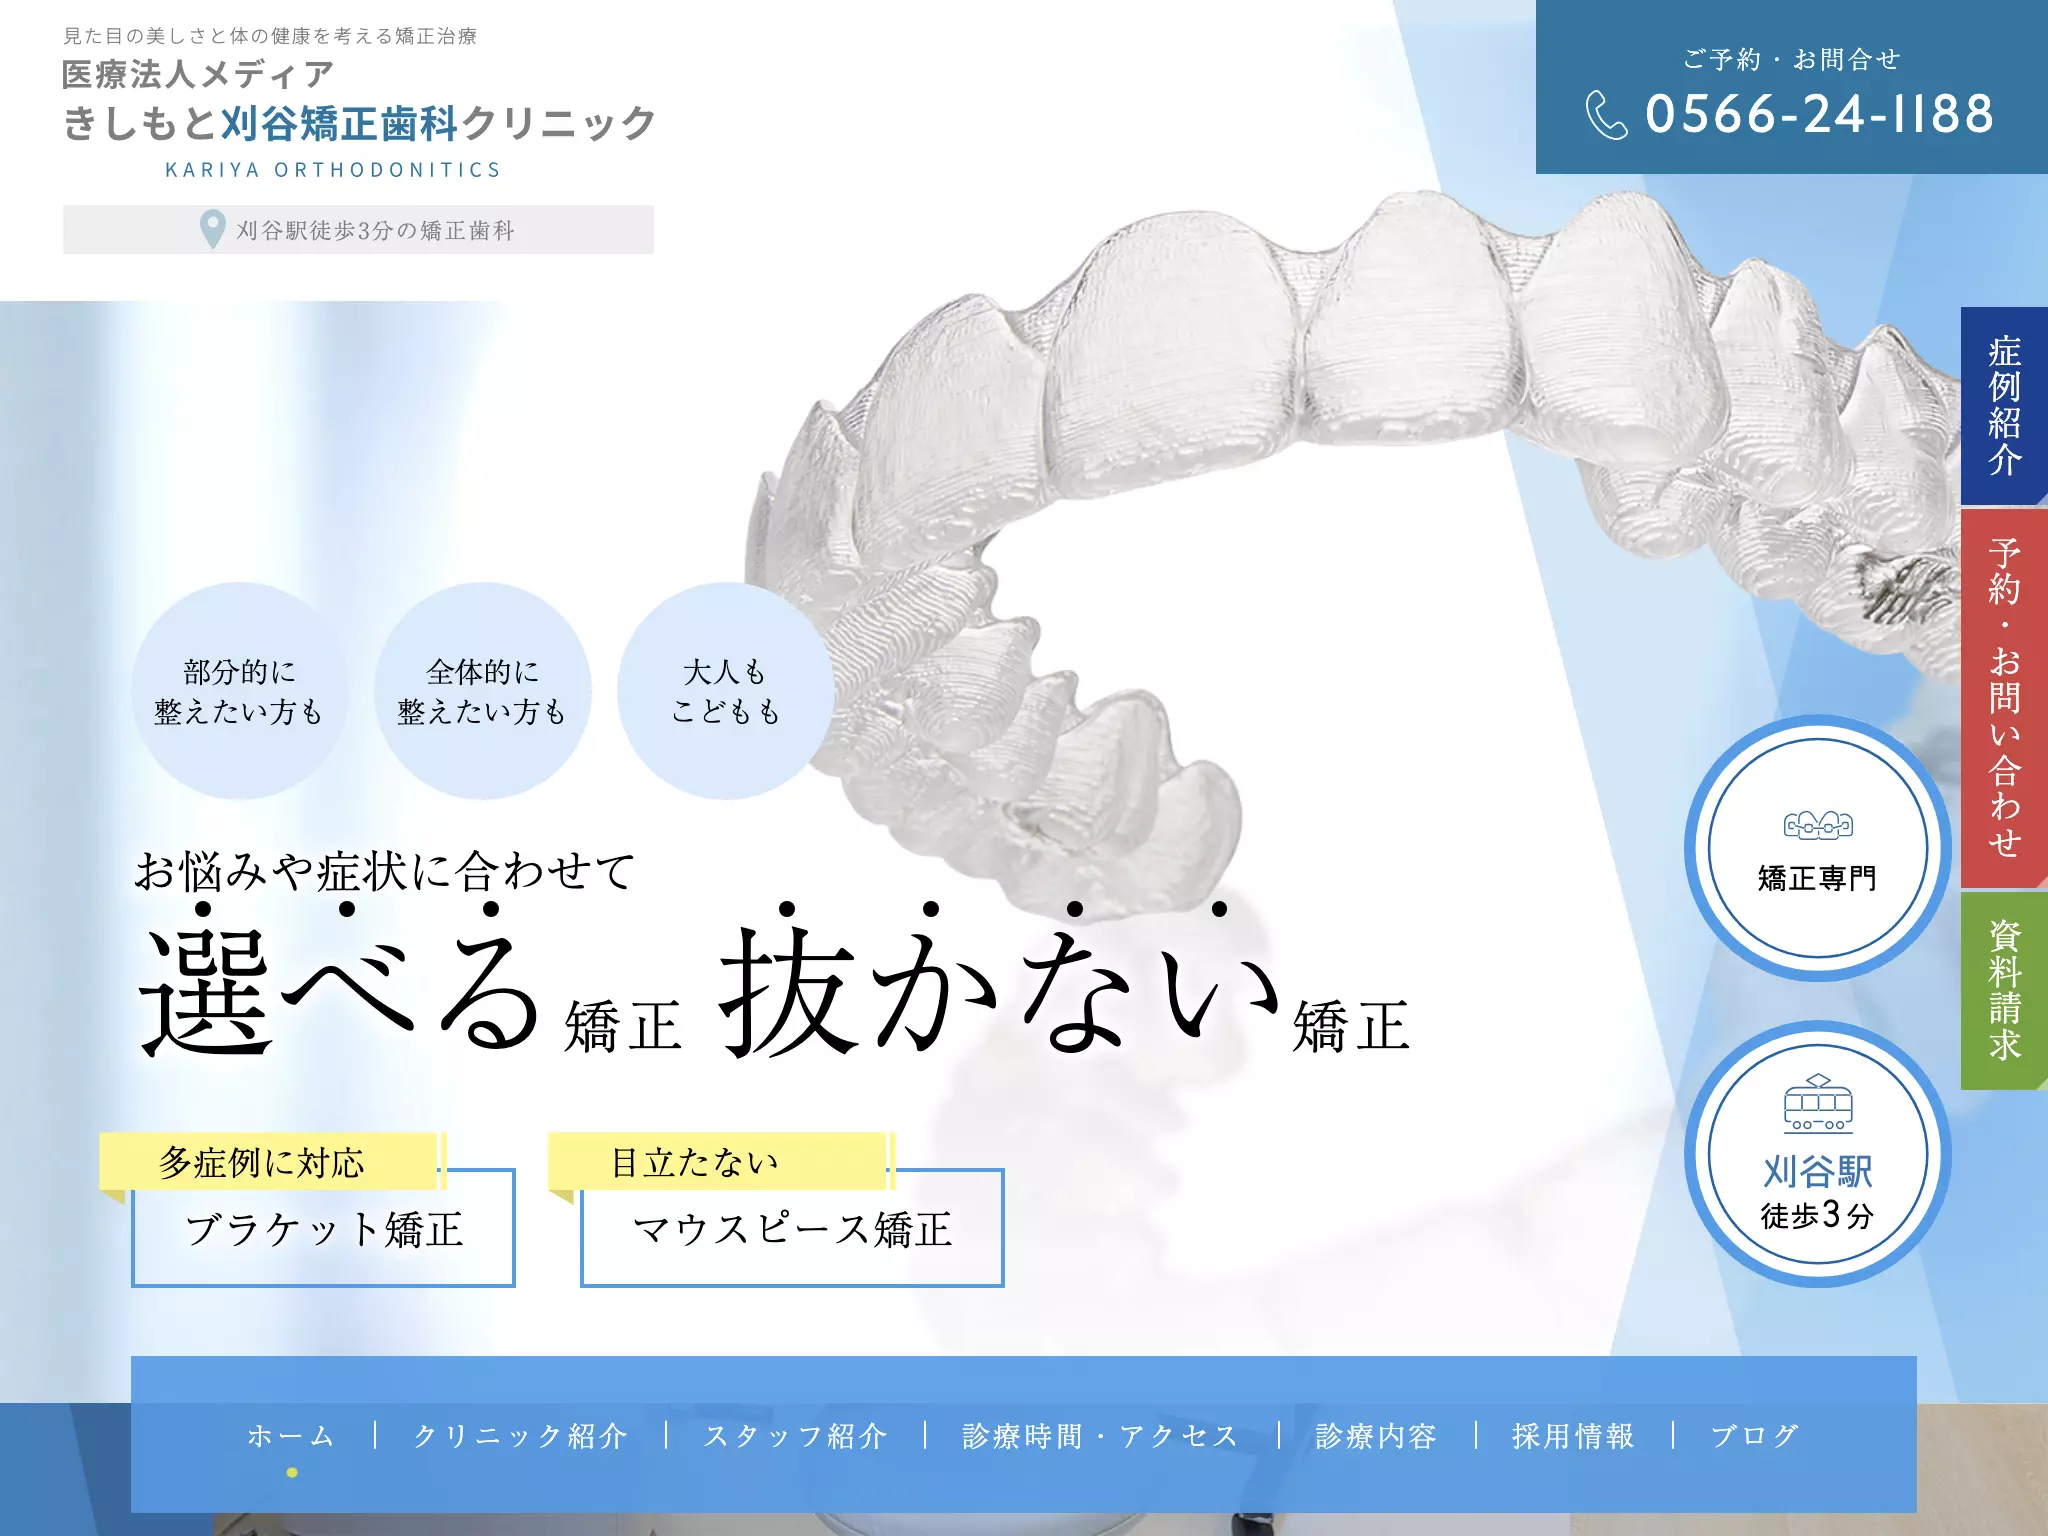
Task: Click the 刈谷駅徒歩3分の矯正歯科 banner
Action: [358, 230]
